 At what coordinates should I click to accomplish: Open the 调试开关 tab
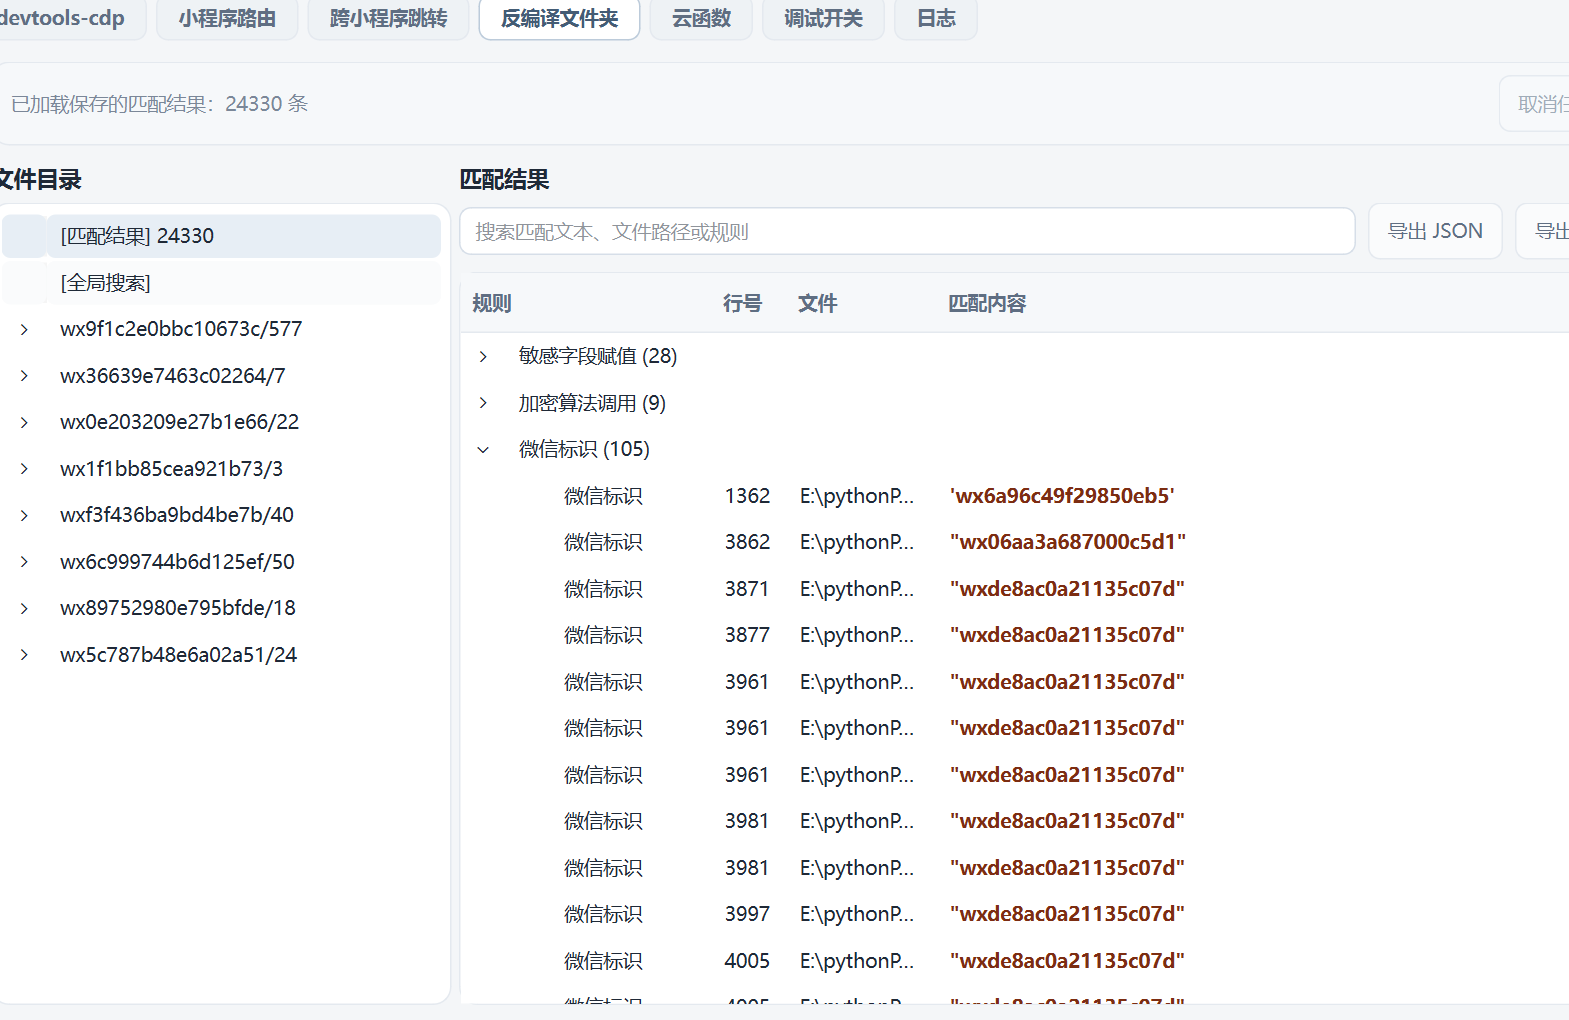click(823, 19)
